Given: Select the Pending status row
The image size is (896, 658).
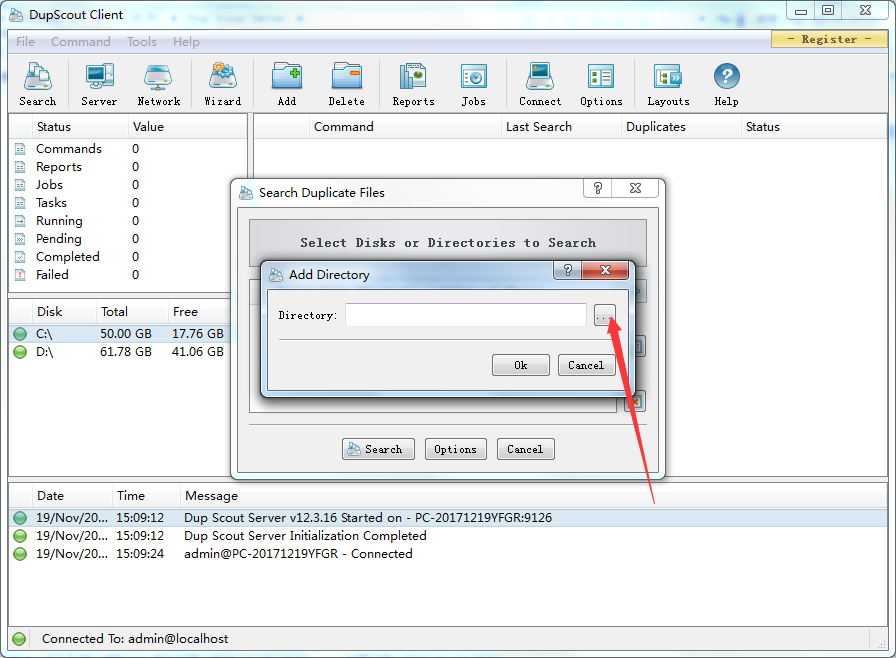Looking at the screenshot, I should pos(127,239).
